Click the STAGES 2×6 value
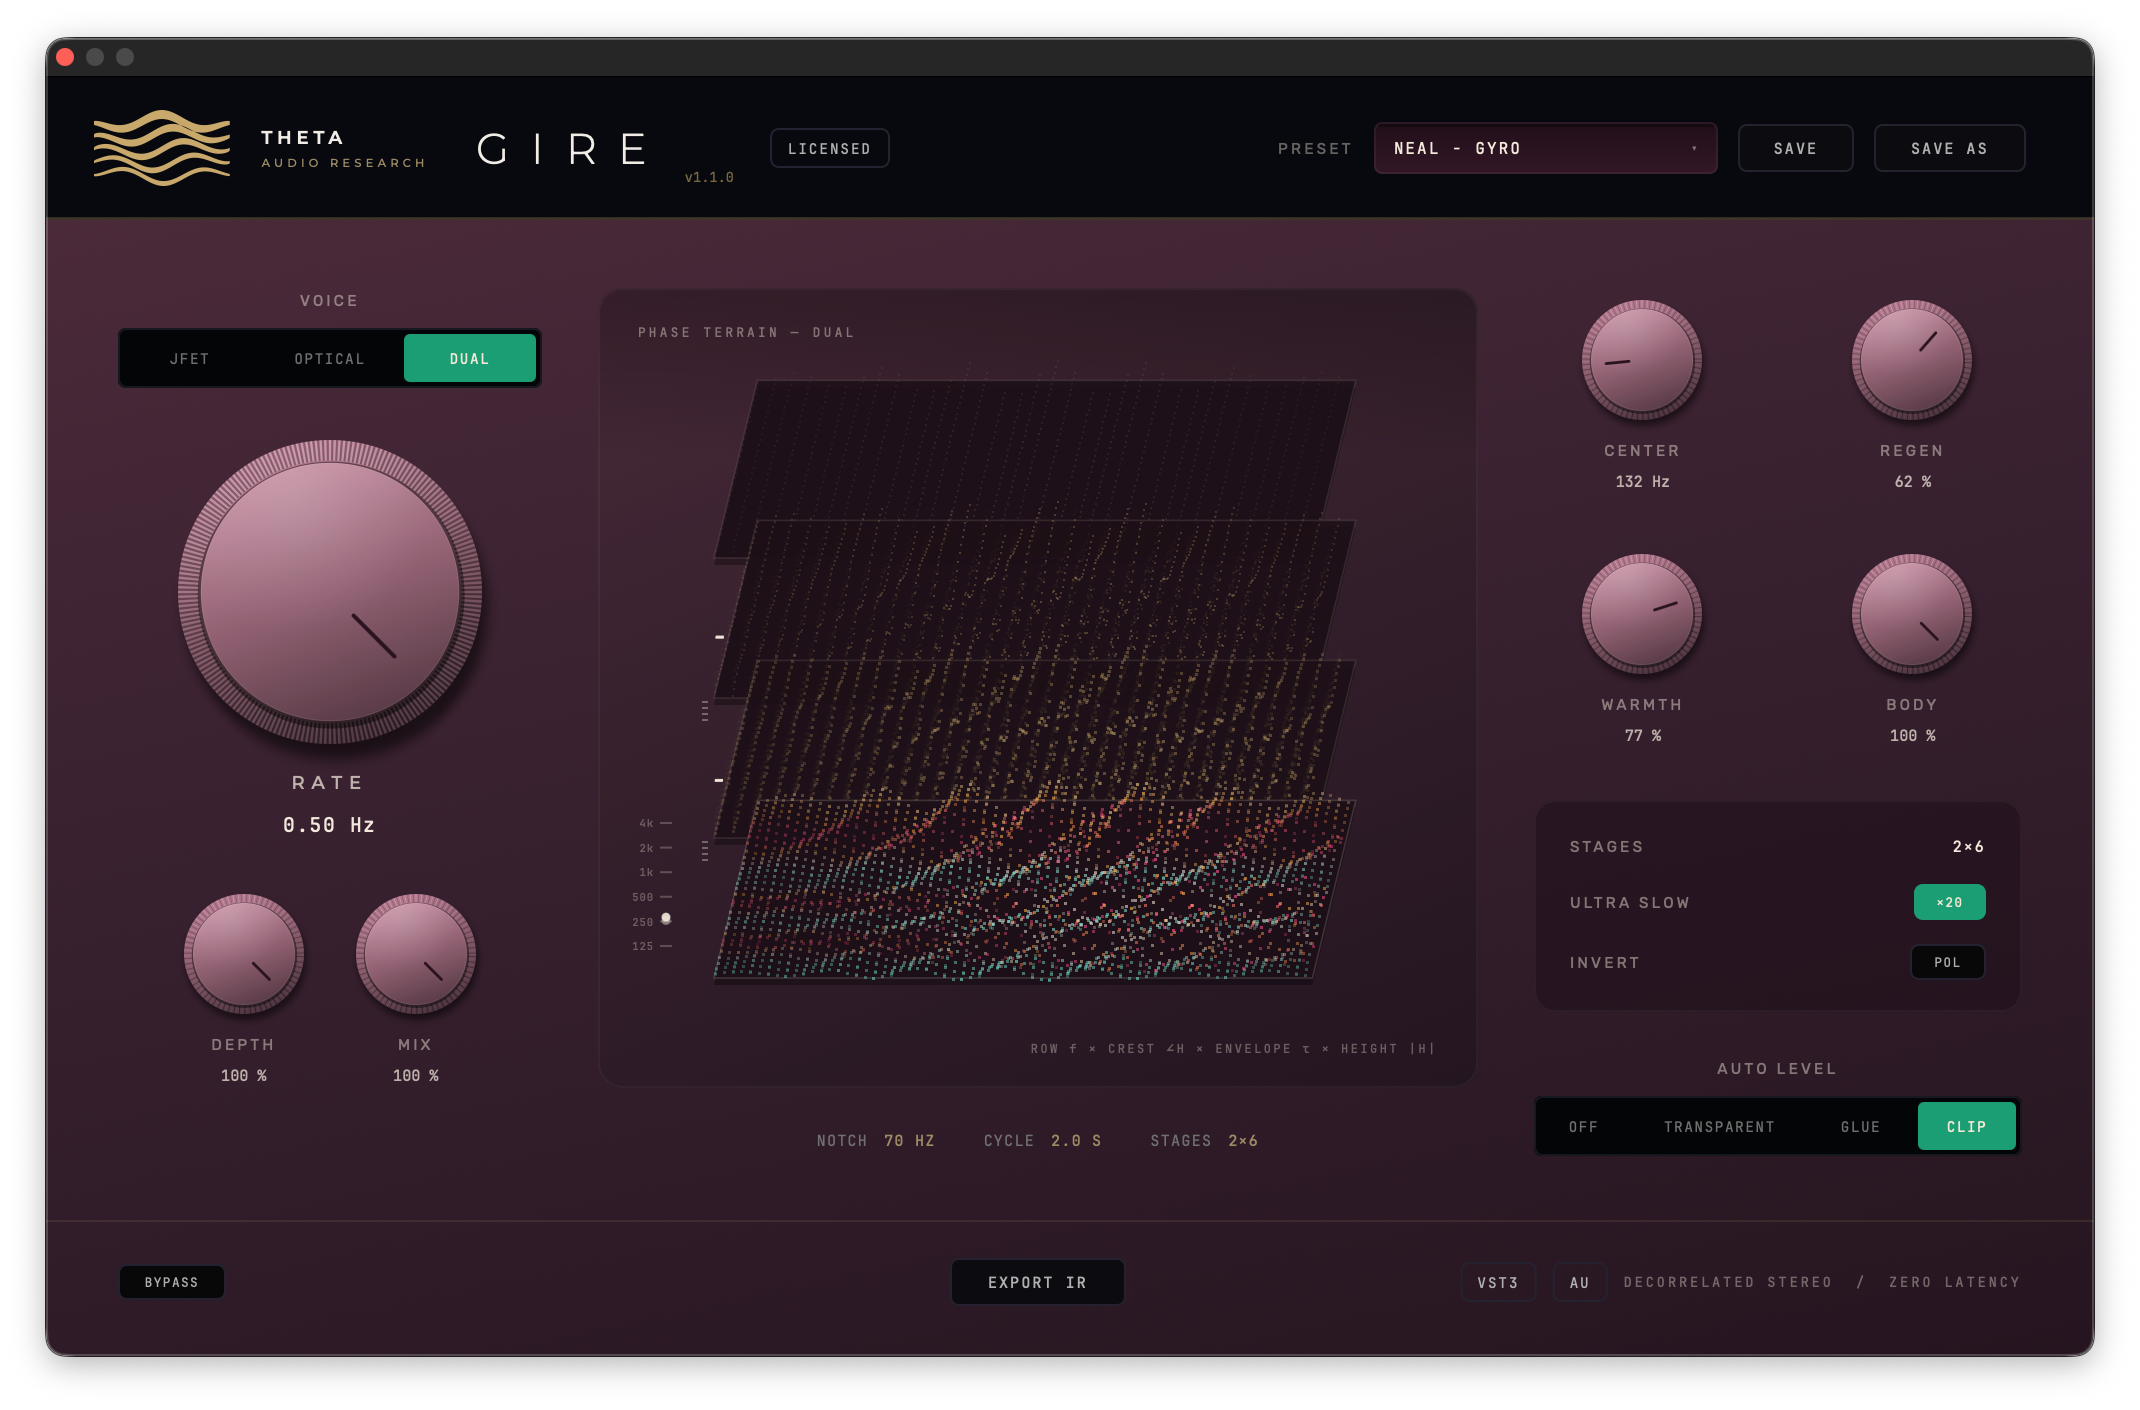Image resolution: width=2140 pixels, height=1410 pixels. coord(1968,847)
